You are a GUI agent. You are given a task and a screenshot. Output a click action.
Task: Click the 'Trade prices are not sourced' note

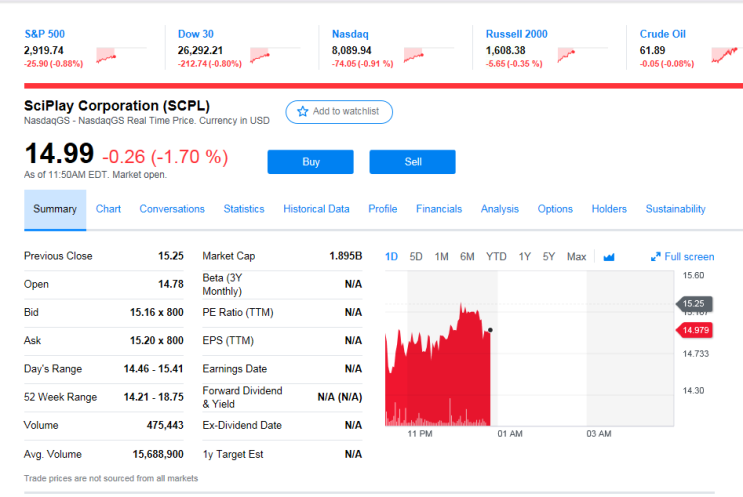tap(111, 479)
